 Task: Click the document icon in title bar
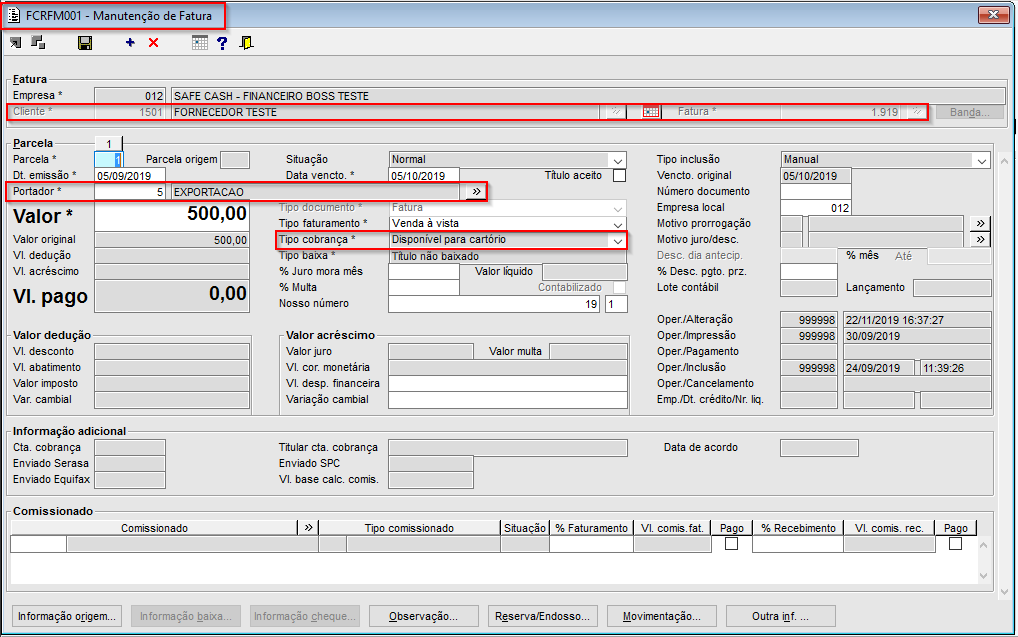pyautogui.click(x=13, y=16)
